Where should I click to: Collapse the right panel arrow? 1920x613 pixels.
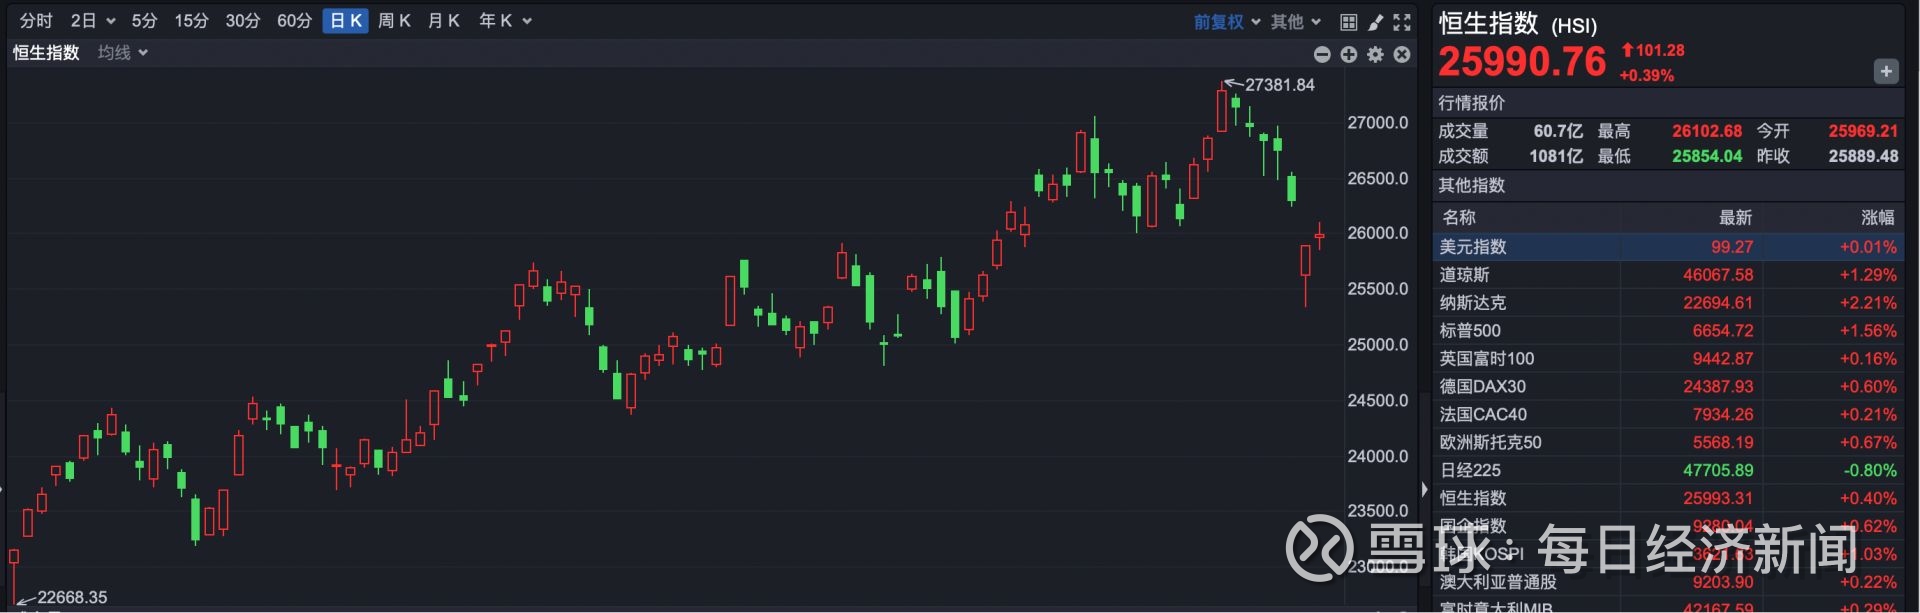(x=1425, y=489)
